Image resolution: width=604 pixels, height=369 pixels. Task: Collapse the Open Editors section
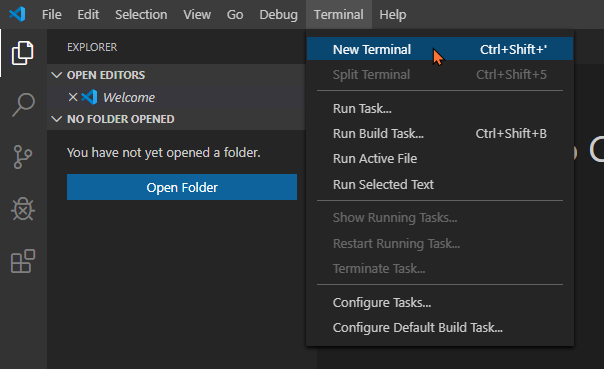[57, 75]
